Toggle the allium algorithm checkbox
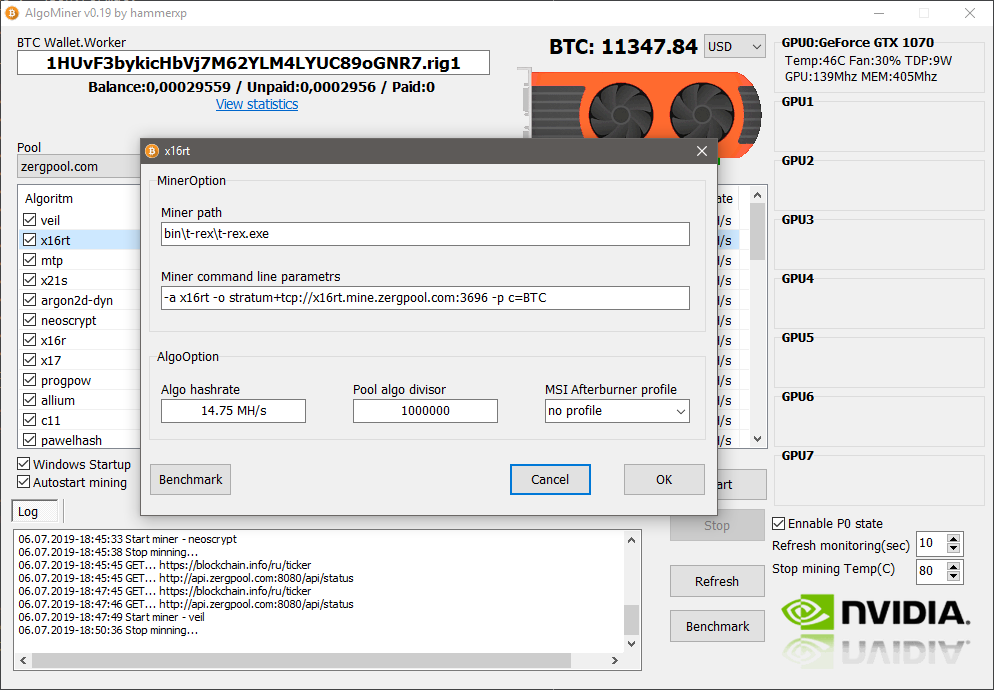 click(29, 400)
